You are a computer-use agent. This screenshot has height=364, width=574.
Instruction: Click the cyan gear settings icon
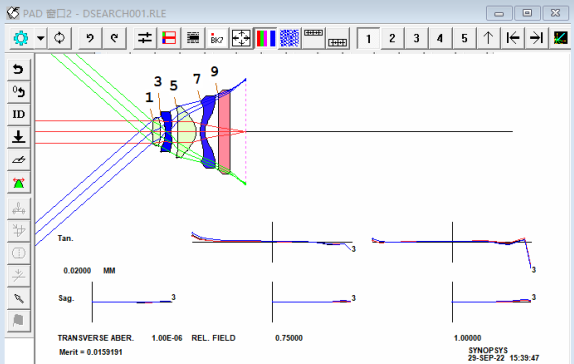click(21, 38)
